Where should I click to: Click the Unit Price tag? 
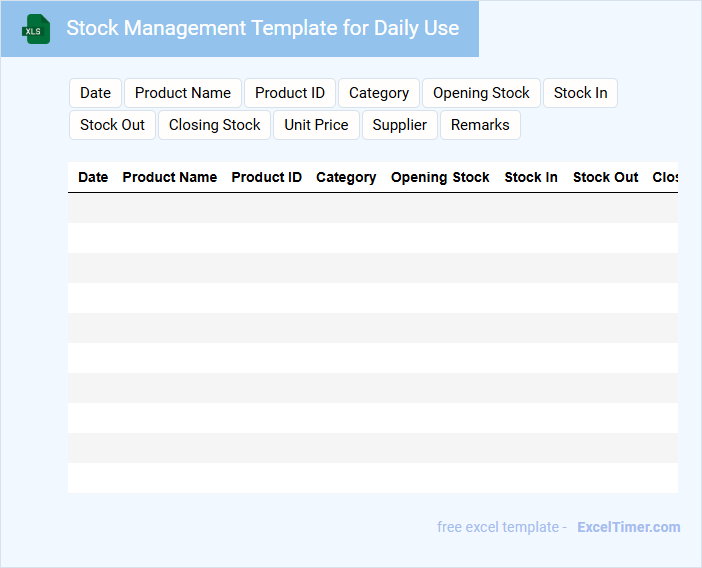tap(316, 125)
